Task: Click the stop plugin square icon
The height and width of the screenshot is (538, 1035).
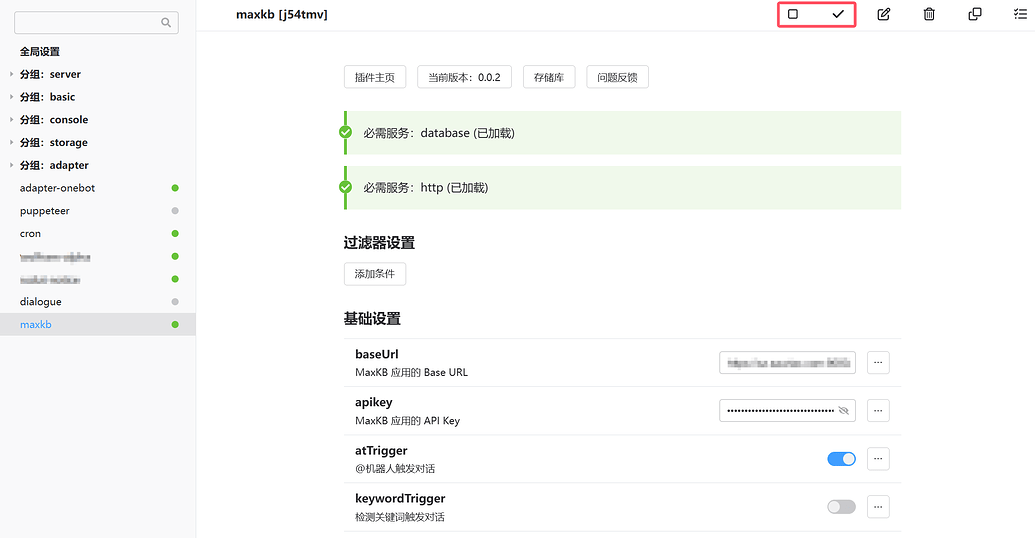Action: point(793,14)
